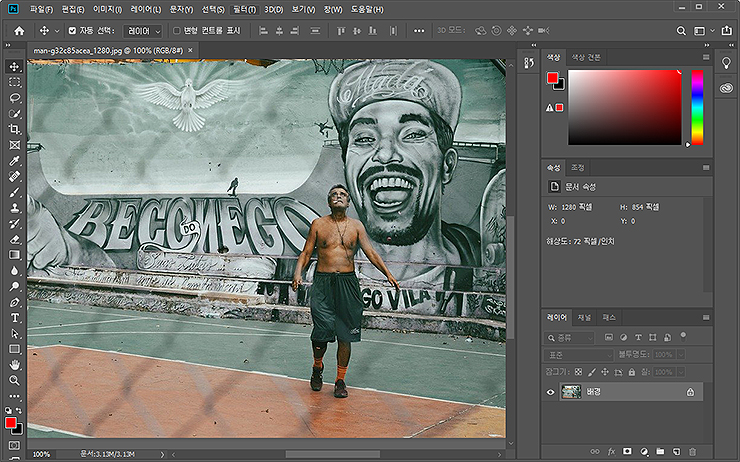Hide the 배경 layer with eye icon
Image resolution: width=740 pixels, height=462 pixels.
coord(550,392)
